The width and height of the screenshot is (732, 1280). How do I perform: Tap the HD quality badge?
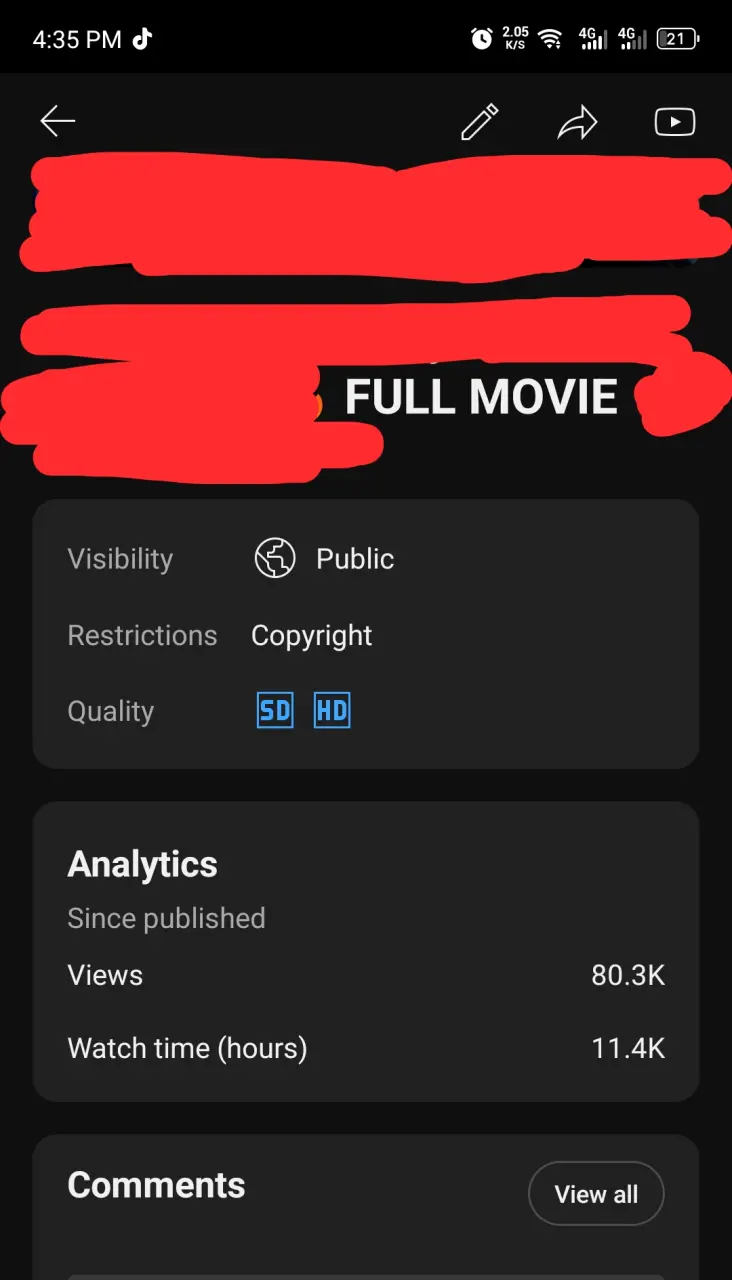coord(332,711)
